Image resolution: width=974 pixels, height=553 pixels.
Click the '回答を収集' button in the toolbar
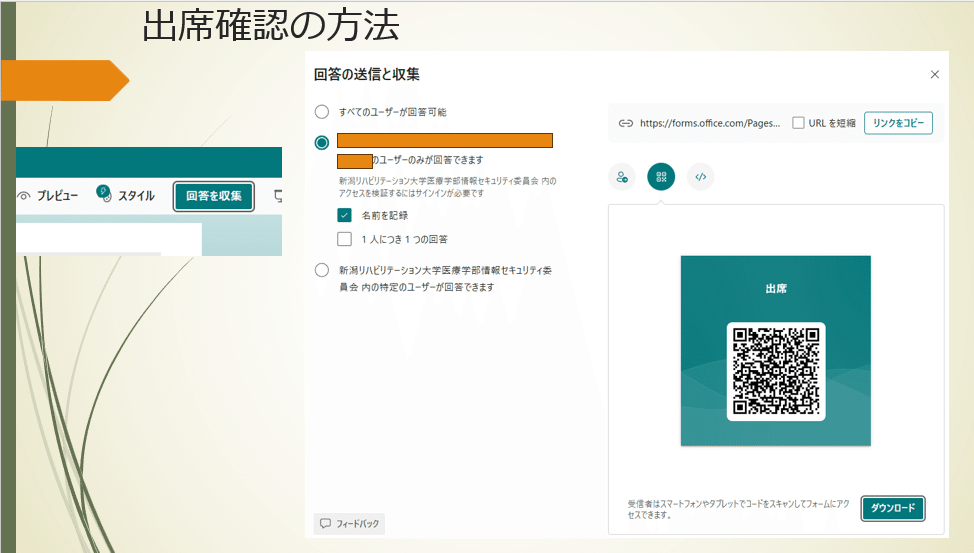pos(214,196)
